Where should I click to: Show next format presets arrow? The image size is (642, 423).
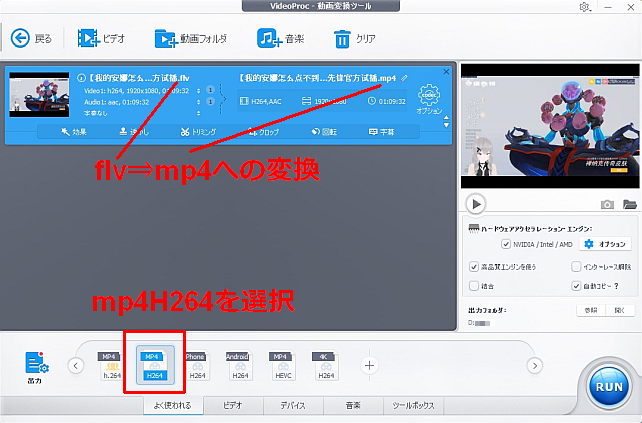534,366
